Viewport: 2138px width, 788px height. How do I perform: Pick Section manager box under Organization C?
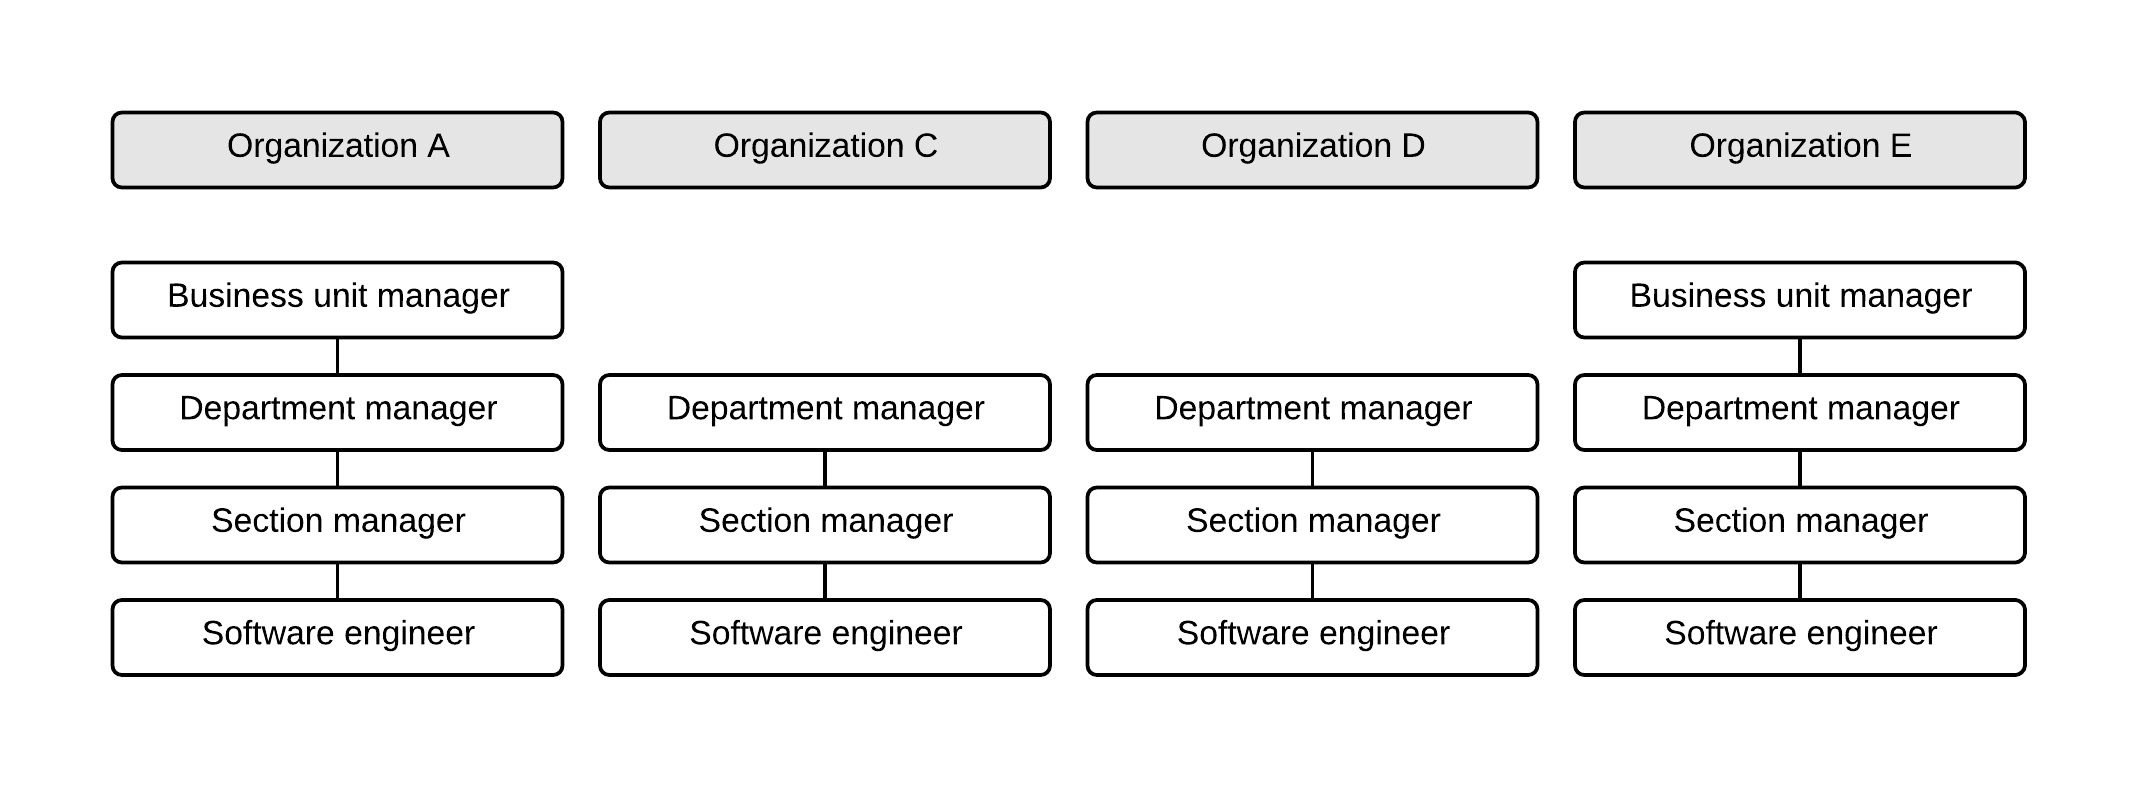pos(825,524)
